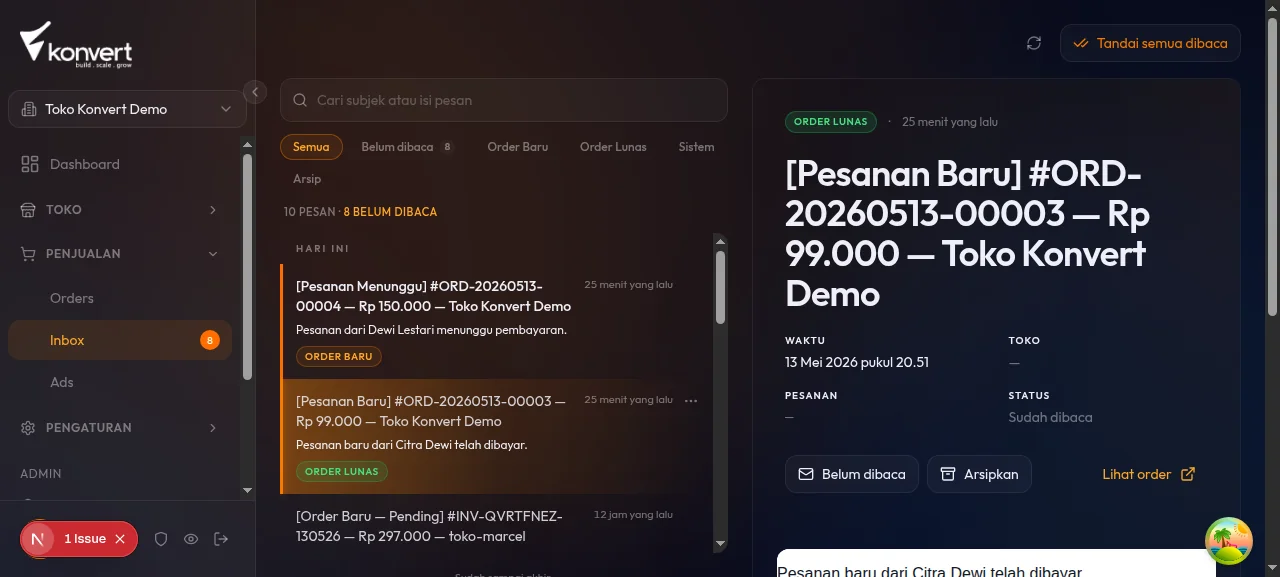Select the Order Baru filter tab
This screenshot has height=577, width=1280.
(x=518, y=147)
